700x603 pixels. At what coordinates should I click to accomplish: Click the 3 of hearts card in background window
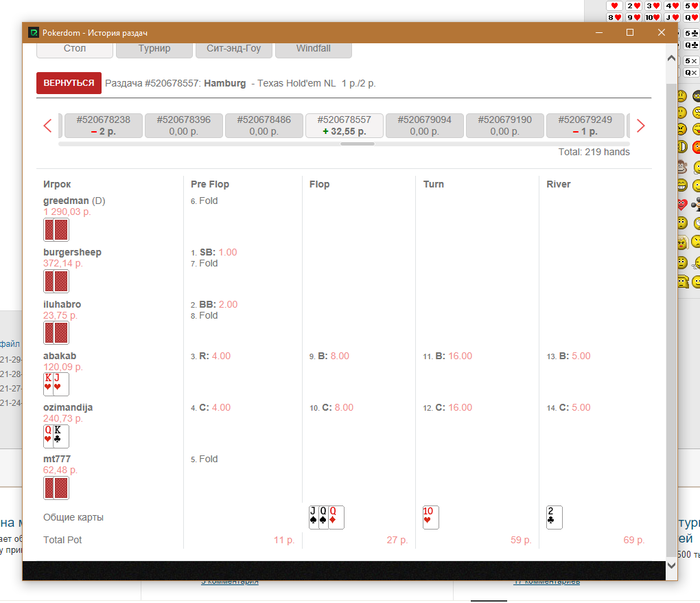[653, 6]
